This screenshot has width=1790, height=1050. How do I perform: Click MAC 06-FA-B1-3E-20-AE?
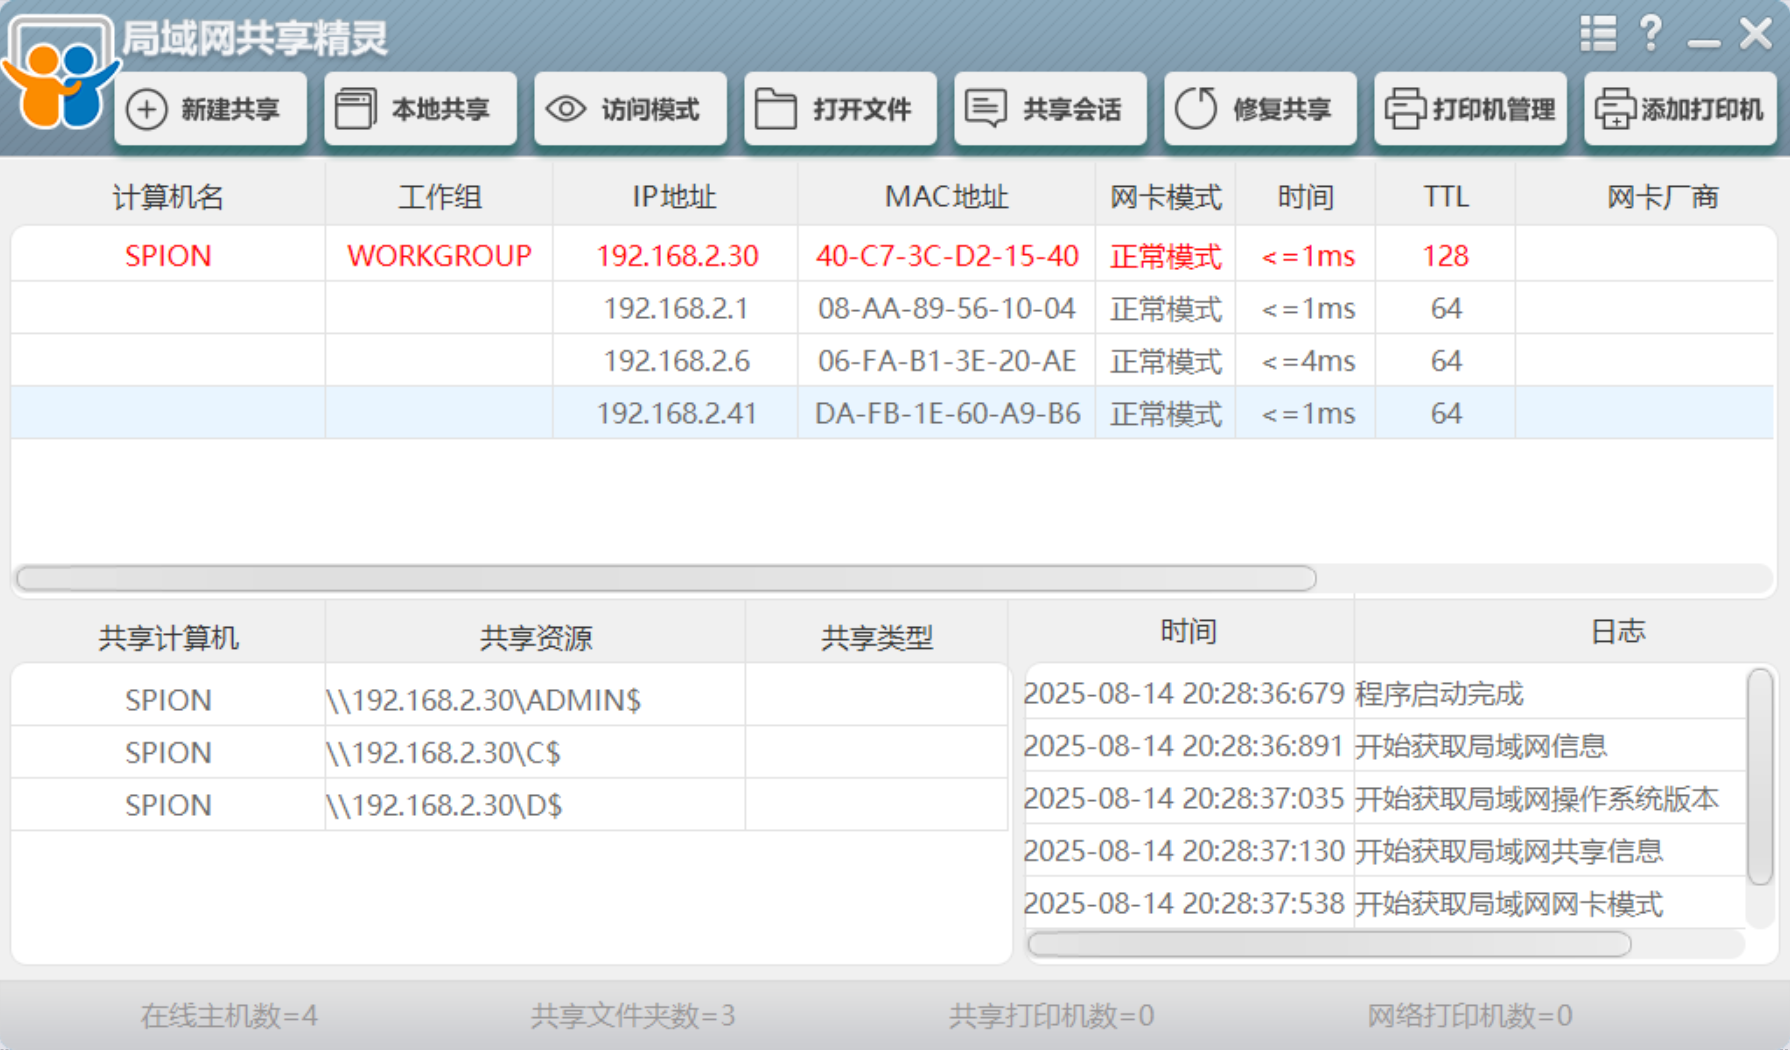point(947,361)
